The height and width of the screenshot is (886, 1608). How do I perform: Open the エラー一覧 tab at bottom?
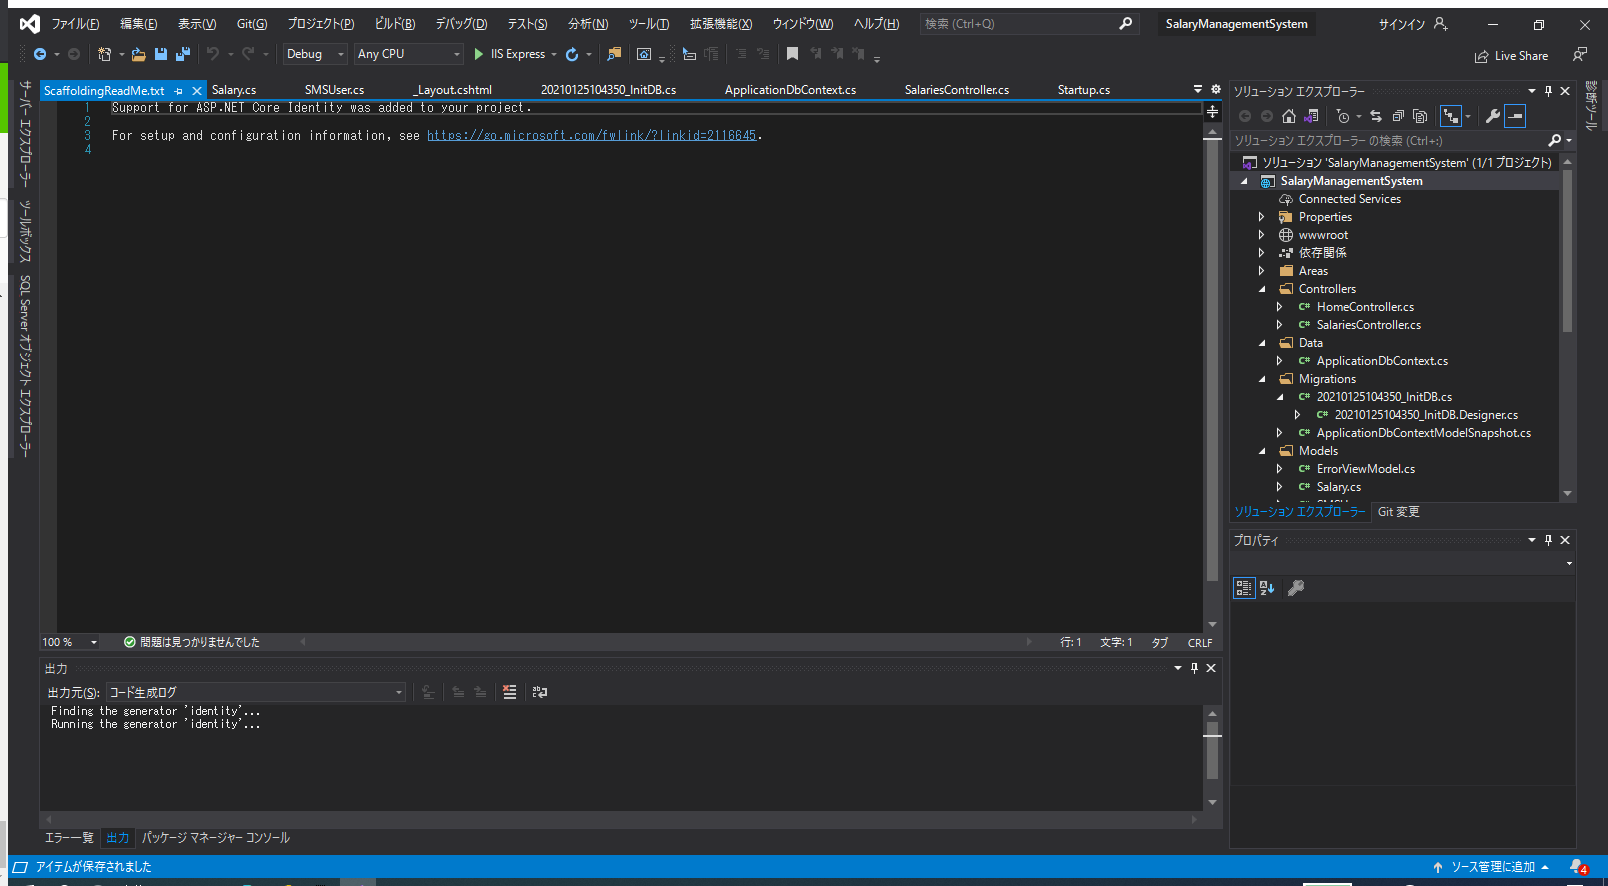click(x=69, y=838)
